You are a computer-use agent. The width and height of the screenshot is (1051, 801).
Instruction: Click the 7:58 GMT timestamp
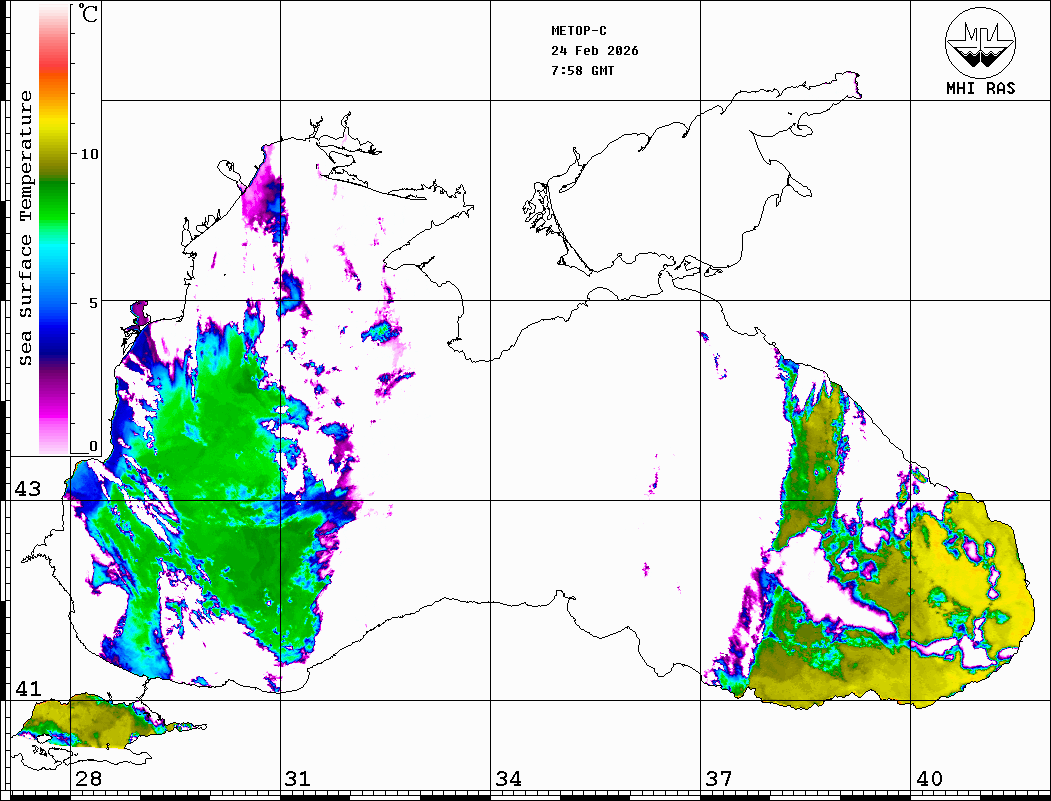click(x=583, y=70)
